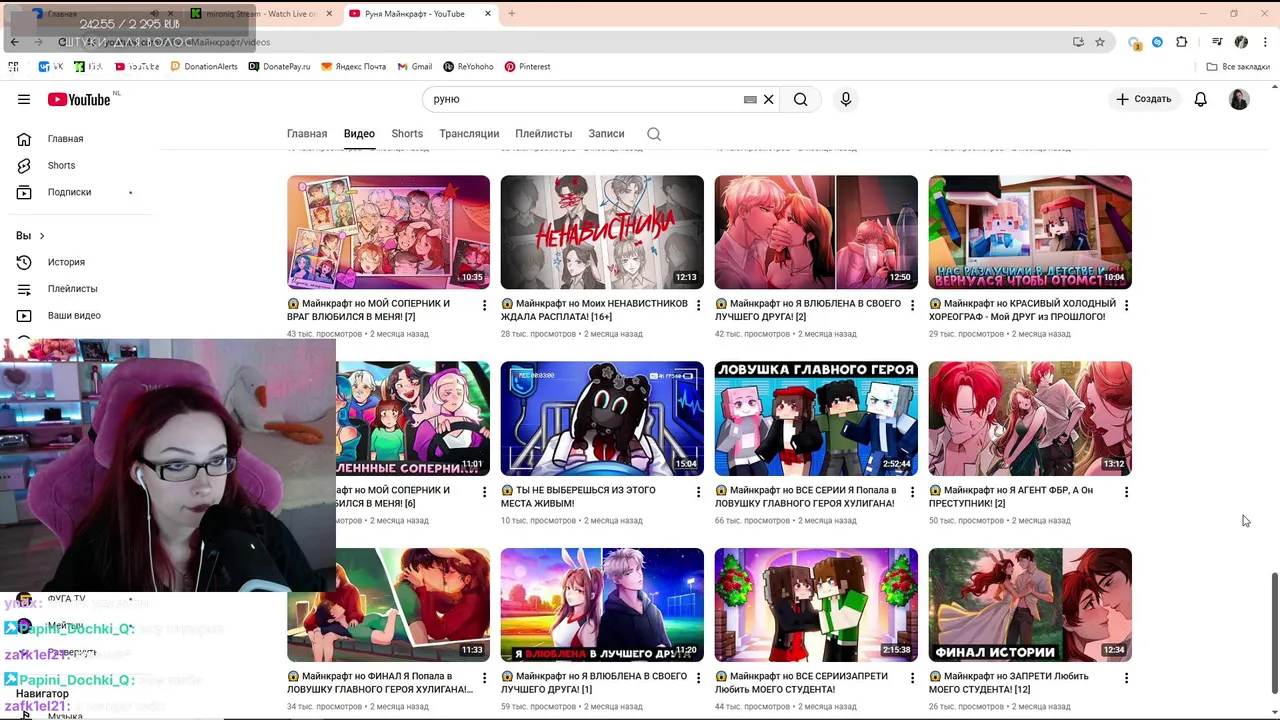Open DonationAlerts bookmark

click(x=204, y=67)
